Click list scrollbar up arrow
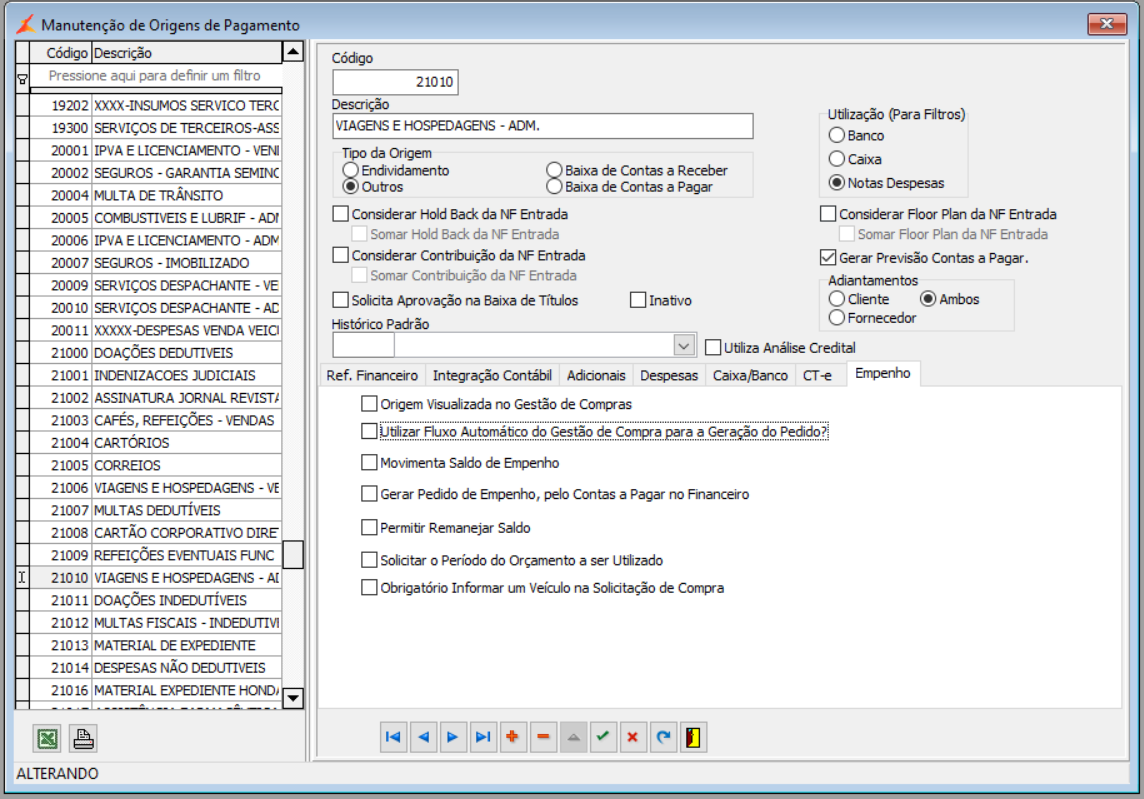Screen dimensions: 1144x799 pos(293,52)
